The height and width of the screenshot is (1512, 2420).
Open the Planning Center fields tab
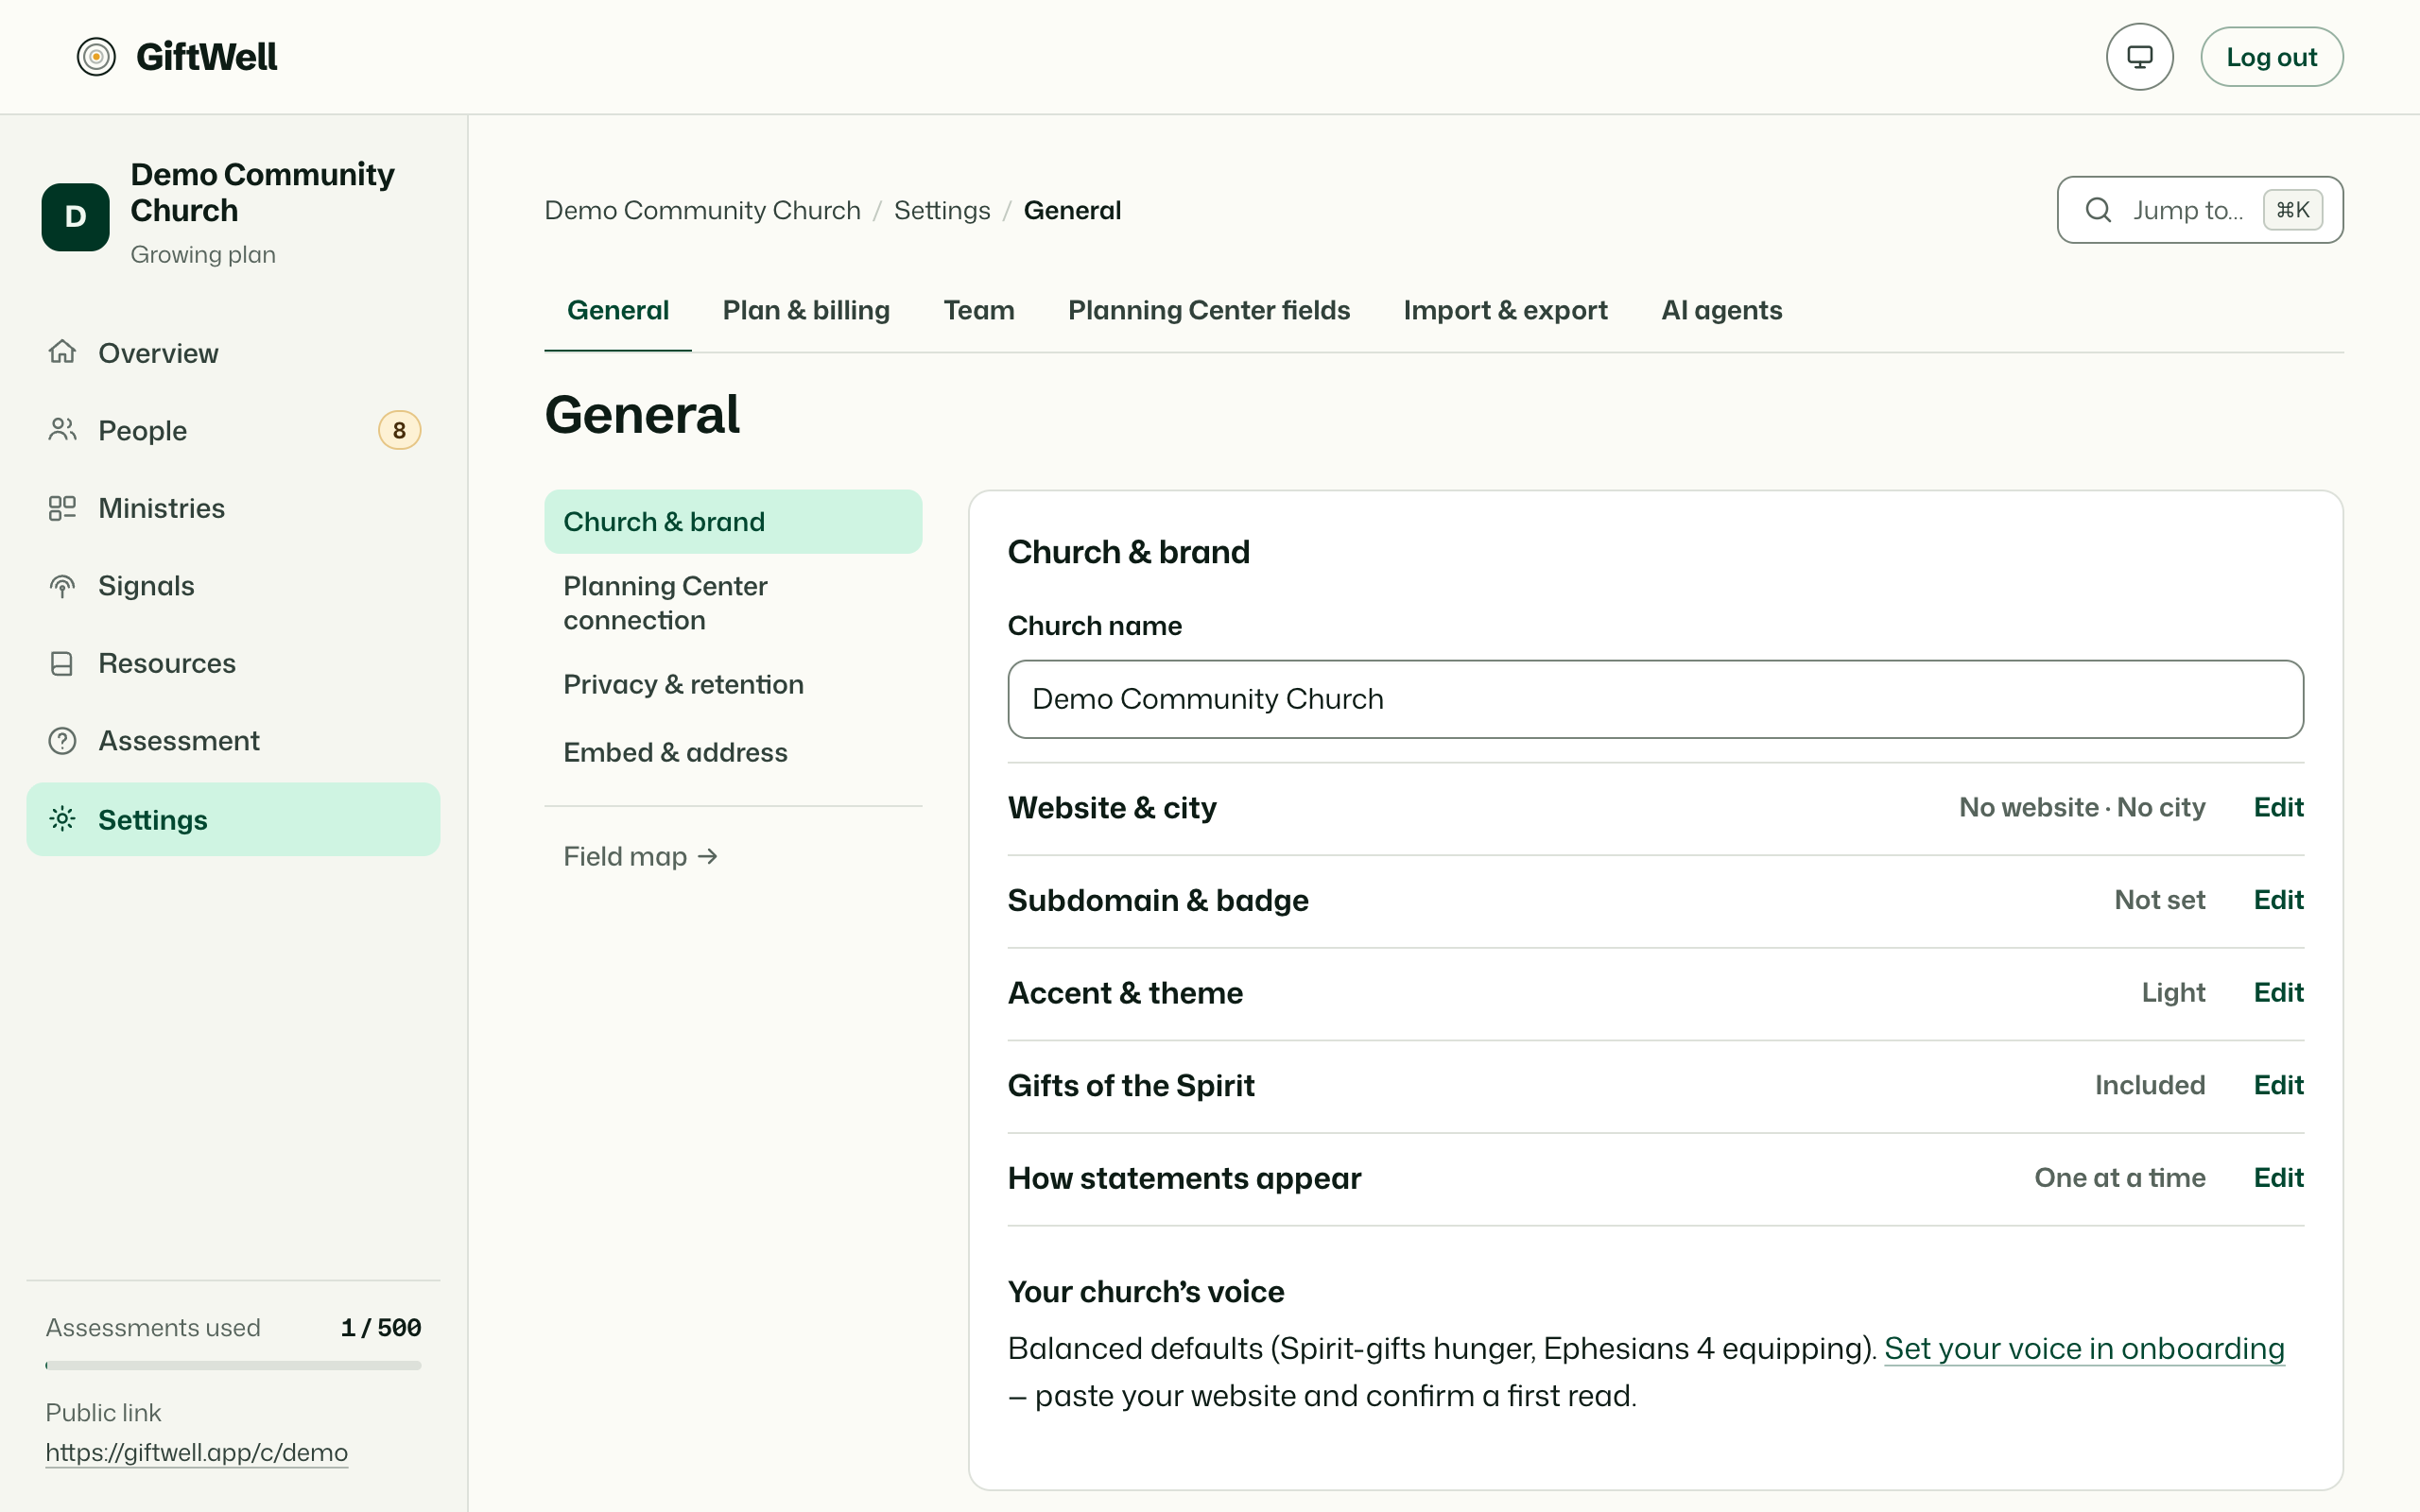(x=1209, y=310)
